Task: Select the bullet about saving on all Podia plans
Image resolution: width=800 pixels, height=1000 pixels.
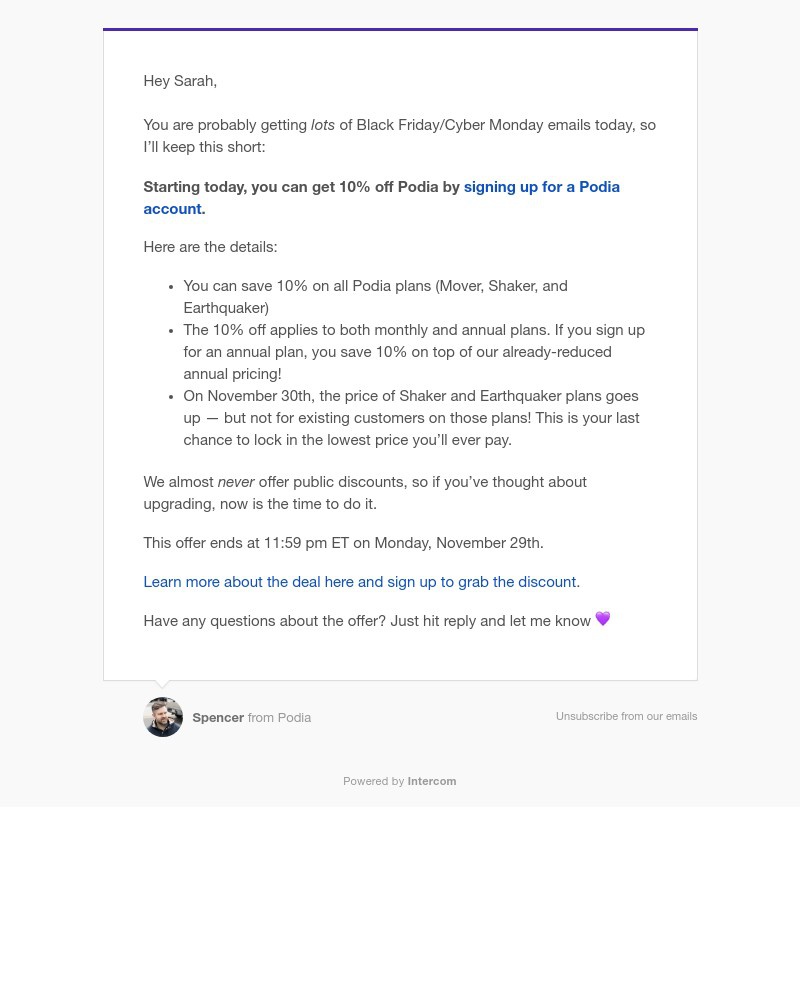Action: coord(375,297)
